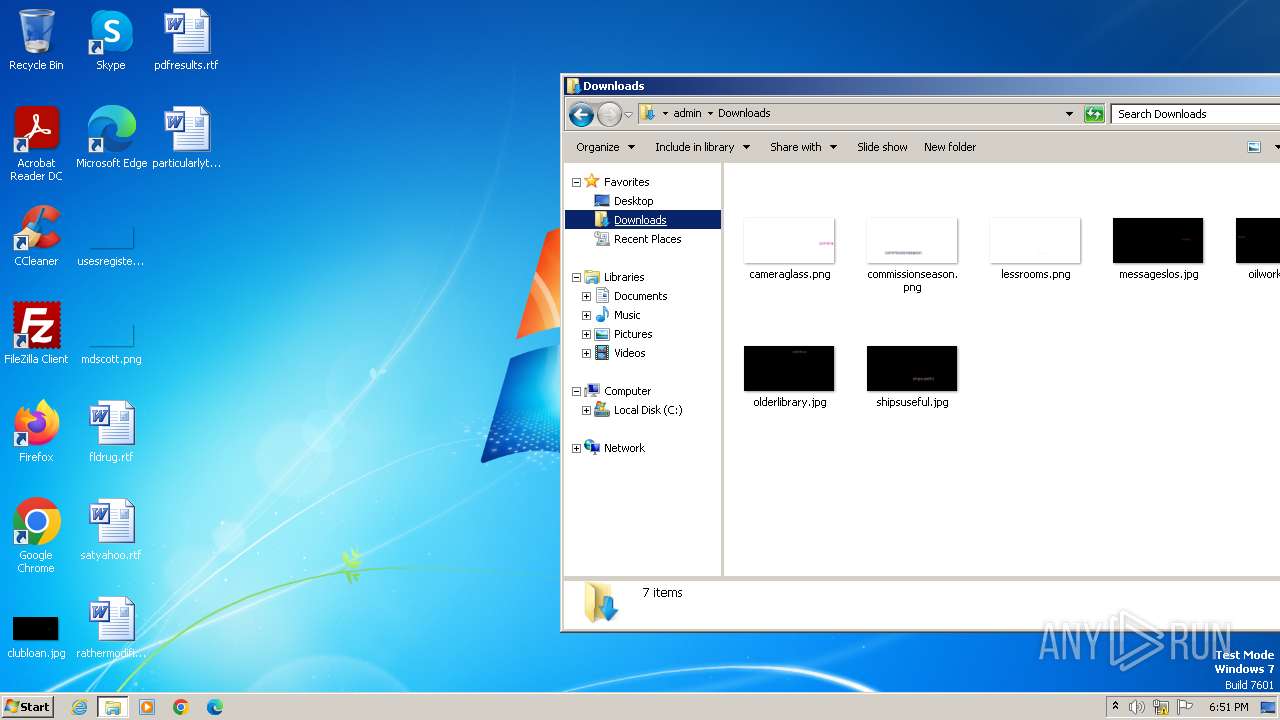
Task: Expand the Network tree node
Action: click(576, 448)
